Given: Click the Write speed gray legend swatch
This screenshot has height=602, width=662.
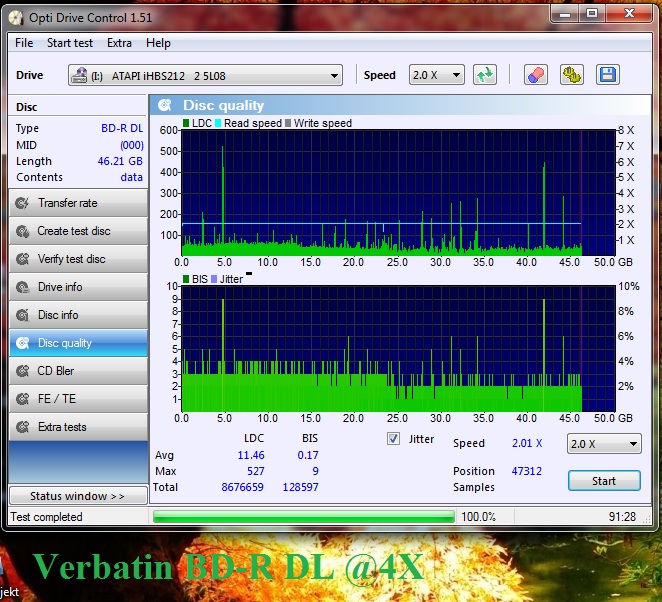Looking at the screenshot, I should [288, 123].
